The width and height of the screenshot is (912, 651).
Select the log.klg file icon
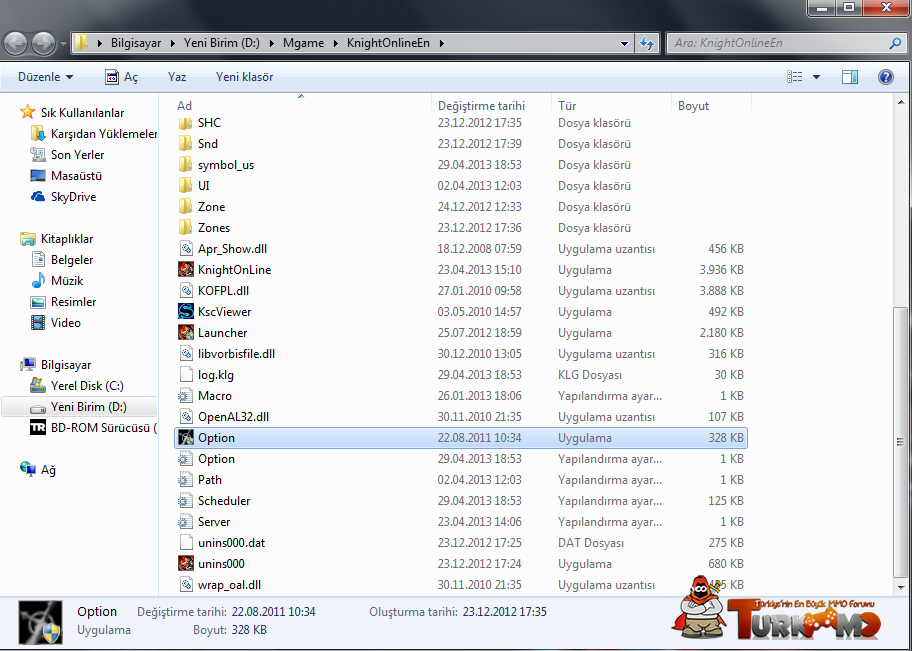click(186, 375)
